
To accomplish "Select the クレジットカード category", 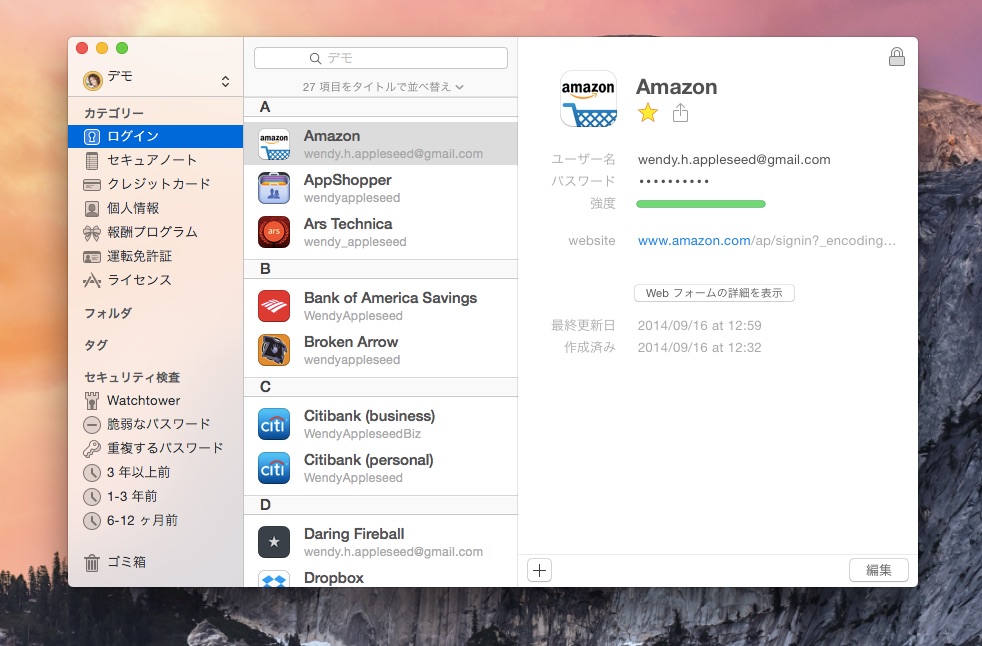I will pos(155,184).
